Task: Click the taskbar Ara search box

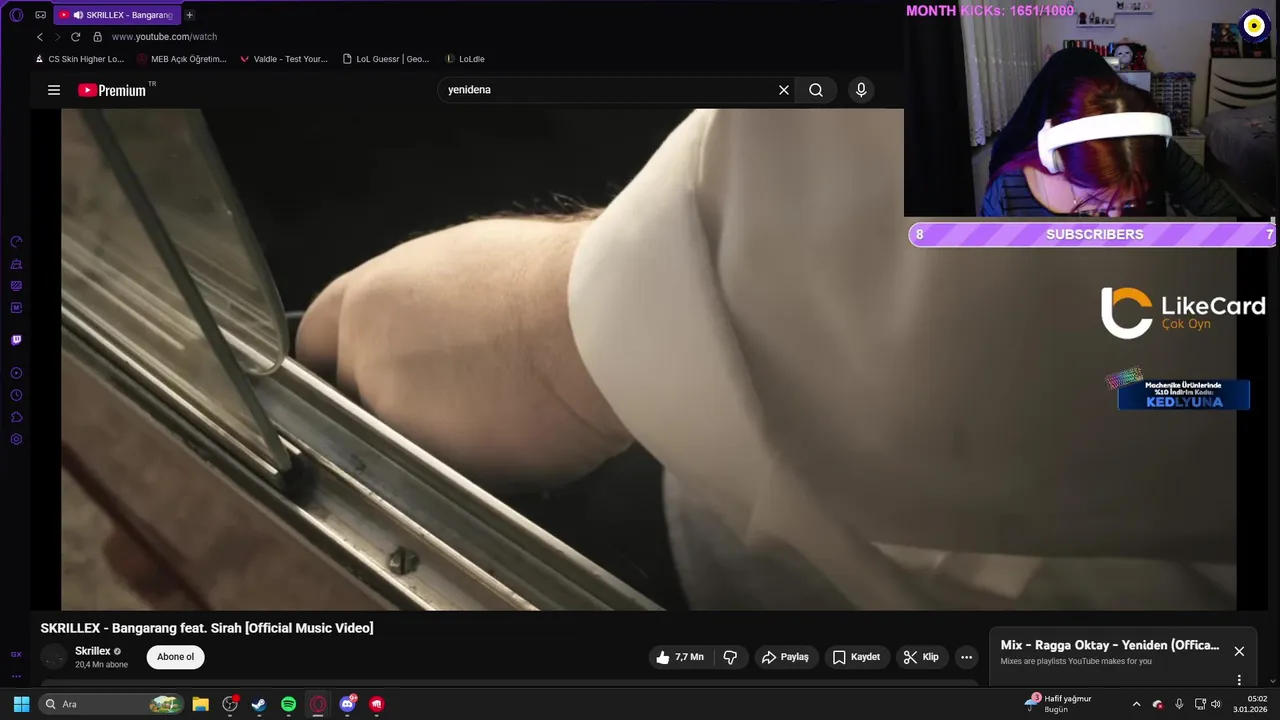Action: (x=112, y=704)
